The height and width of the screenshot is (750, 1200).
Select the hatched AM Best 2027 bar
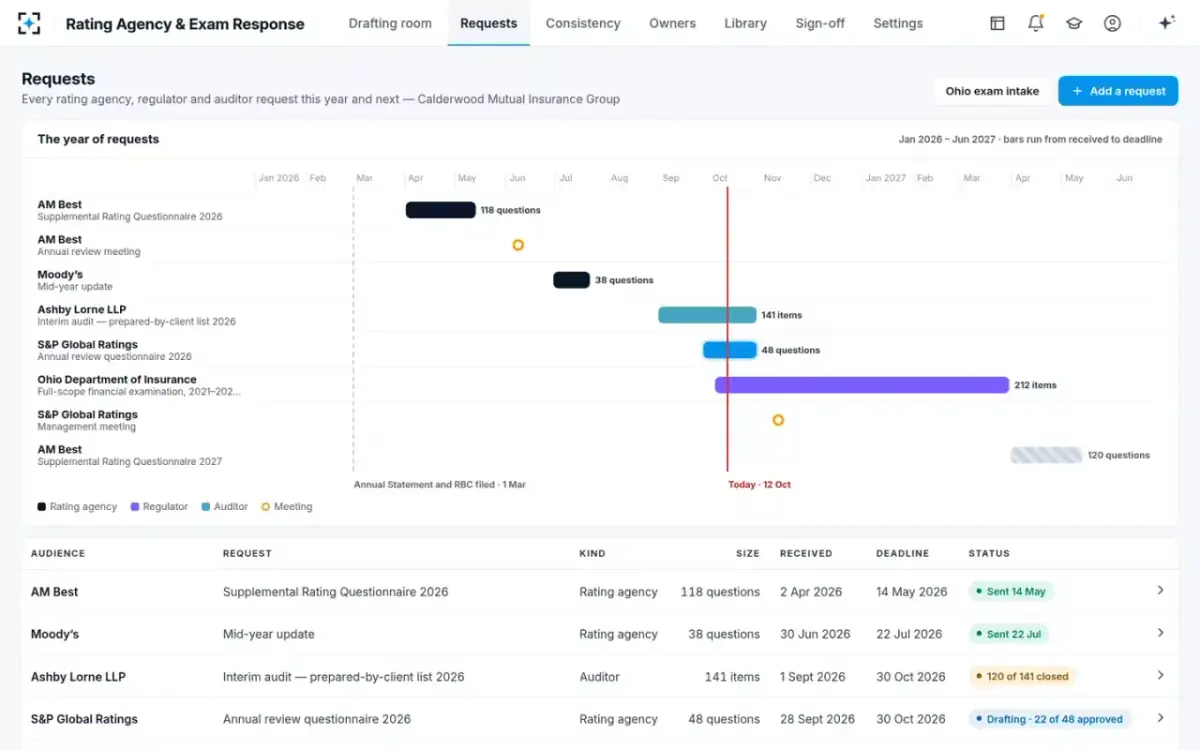1046,455
